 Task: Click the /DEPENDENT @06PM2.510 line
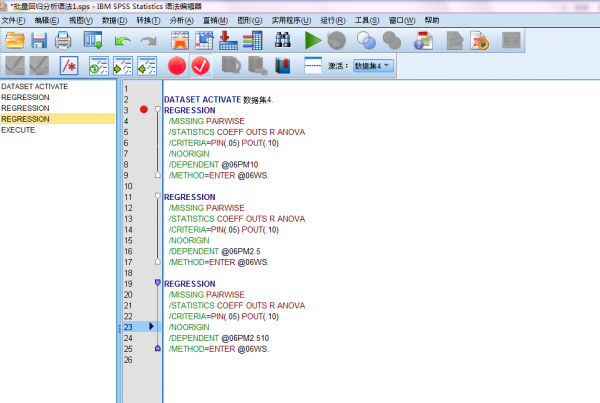(x=218, y=338)
